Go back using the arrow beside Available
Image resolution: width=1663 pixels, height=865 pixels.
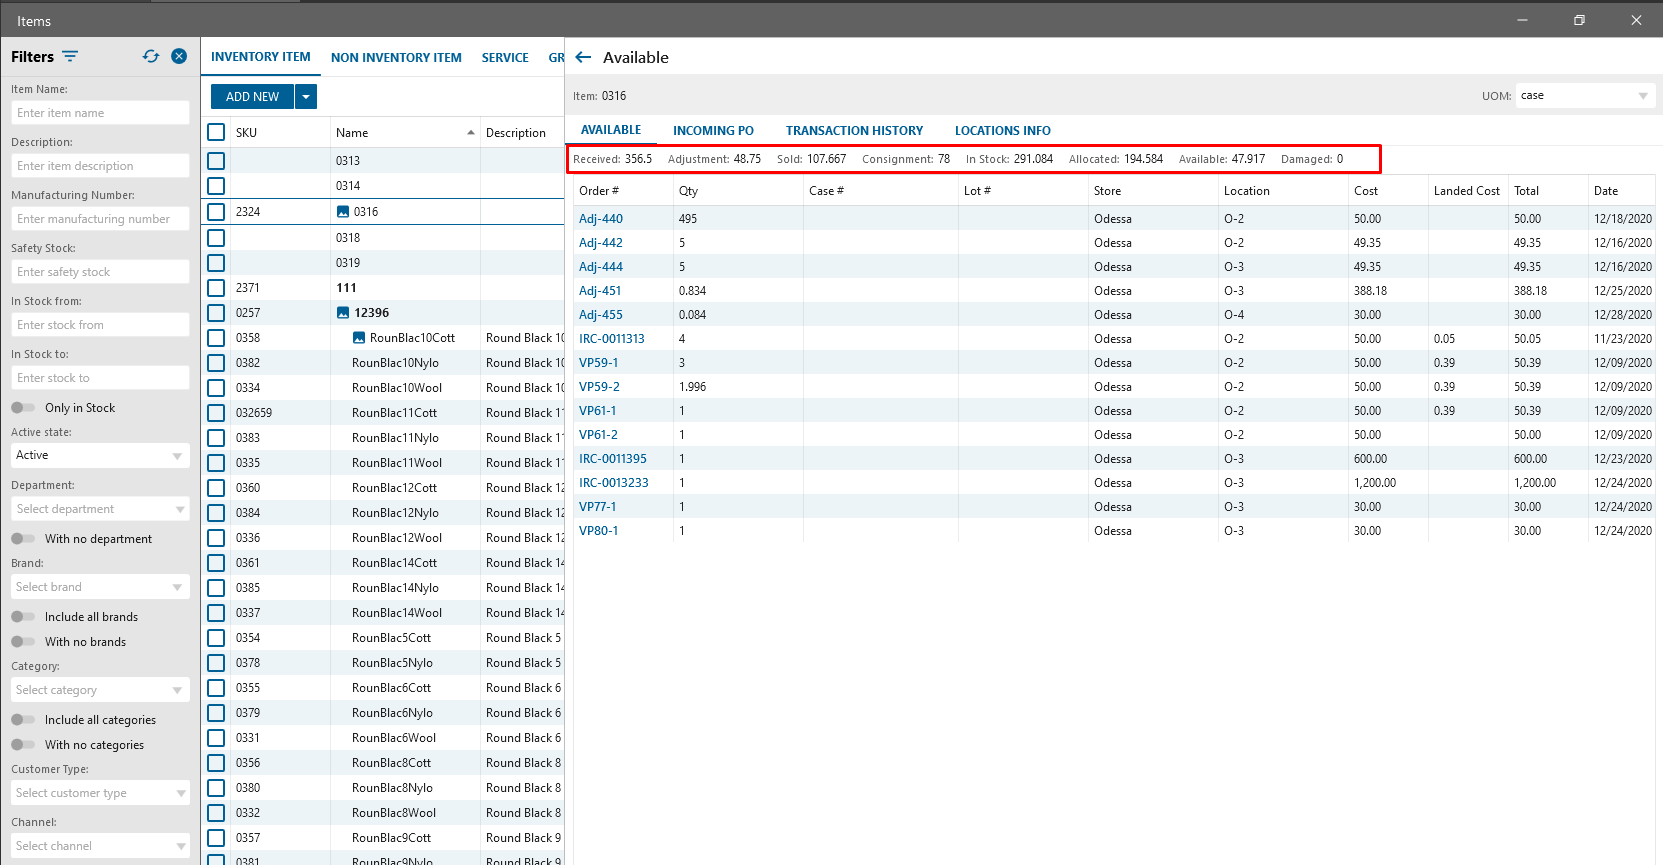click(584, 57)
